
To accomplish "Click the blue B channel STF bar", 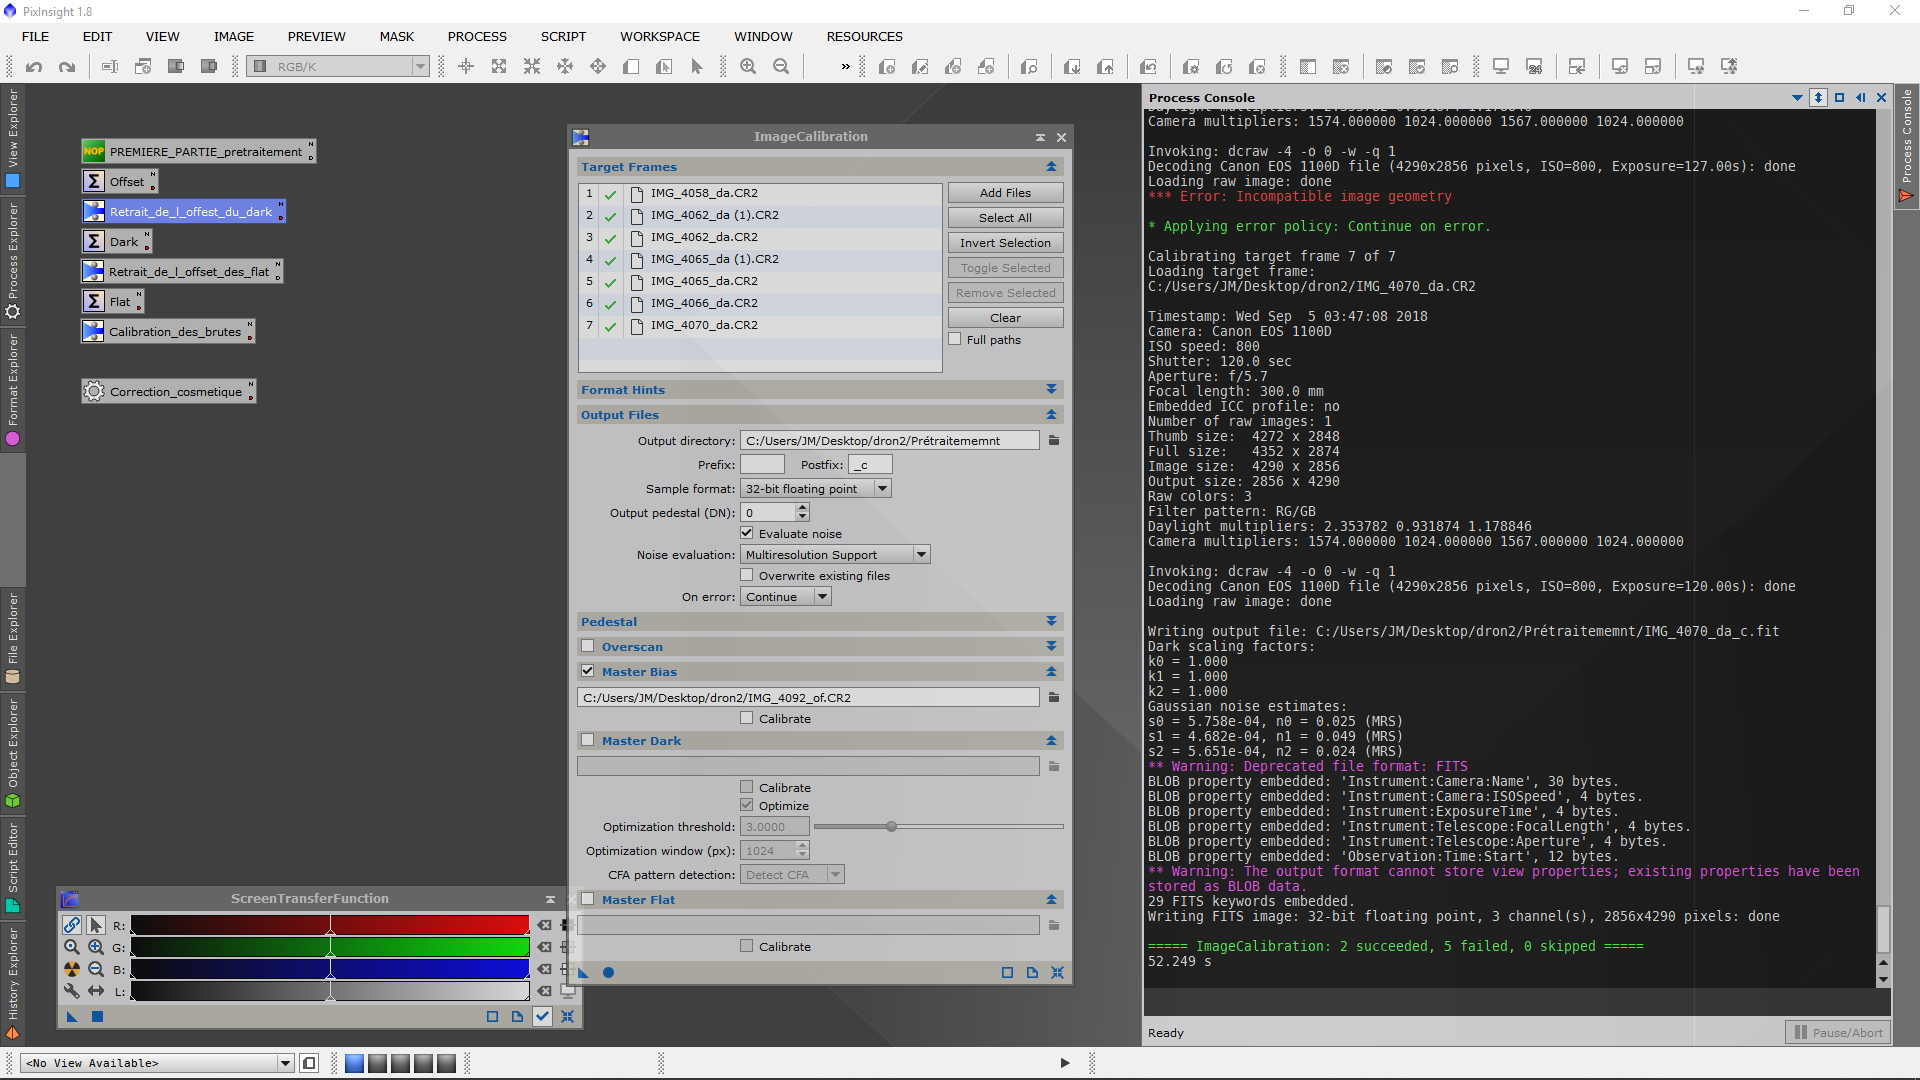I will coord(330,969).
